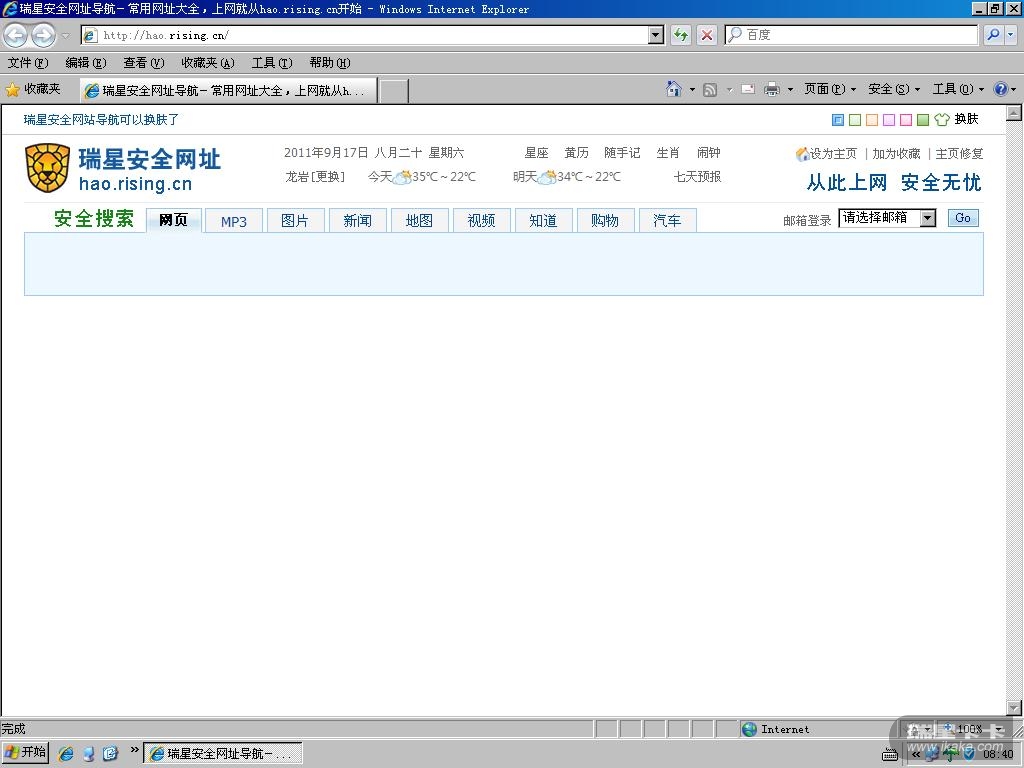Click the Home page icon in command bar

[x=674, y=89]
